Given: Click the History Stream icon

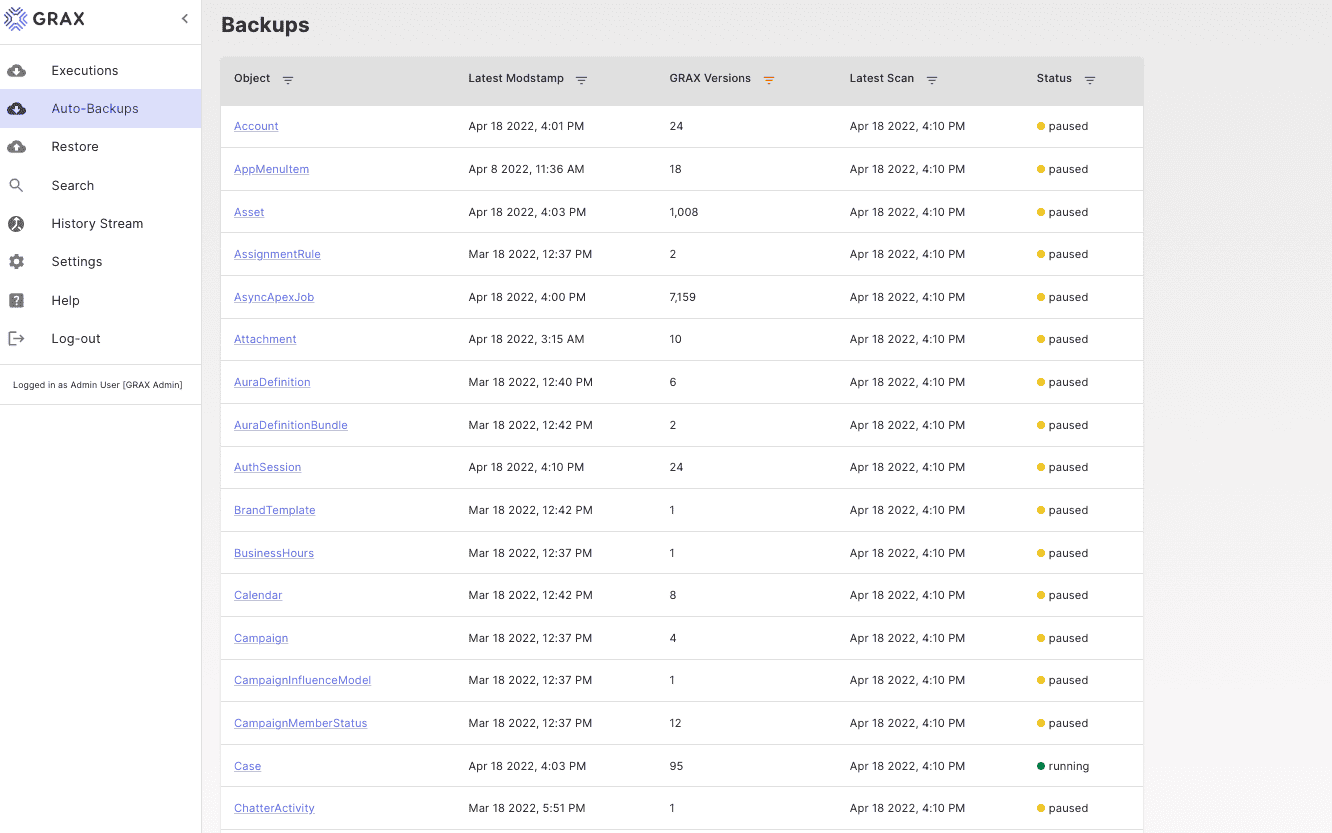Looking at the screenshot, I should tap(17, 224).
